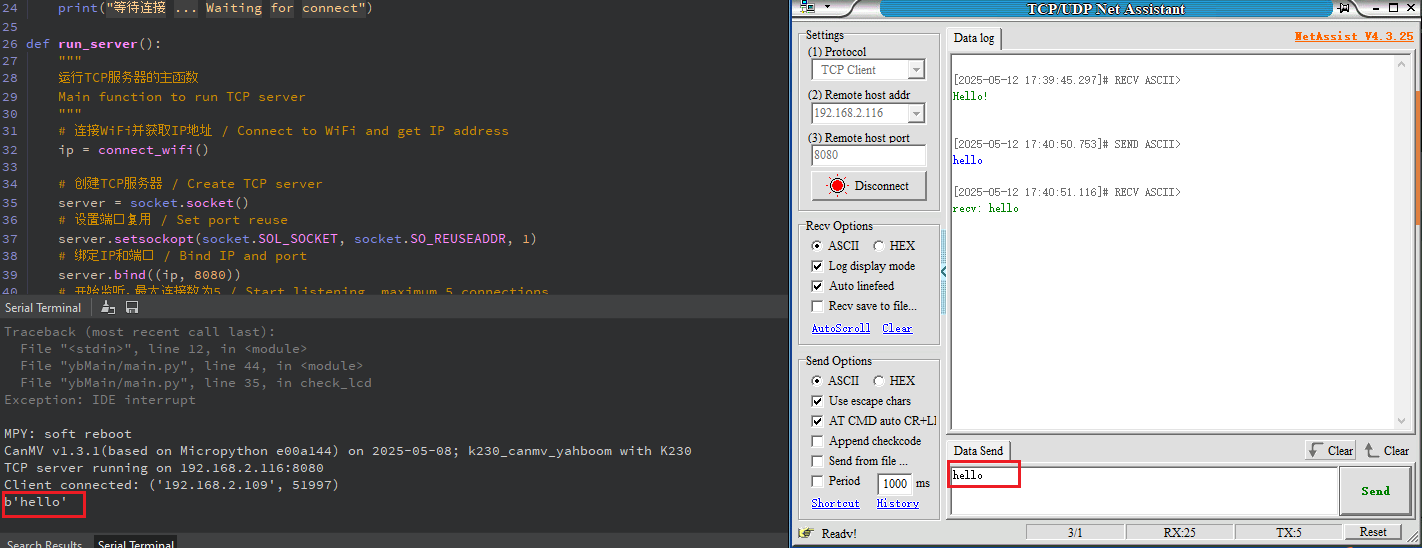
Task: Open title bar menu dropdown arrow
Action: [x=828, y=8]
